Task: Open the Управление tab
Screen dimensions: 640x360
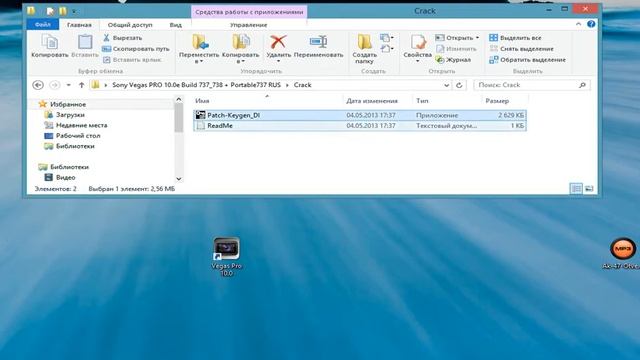Action: 249,25
